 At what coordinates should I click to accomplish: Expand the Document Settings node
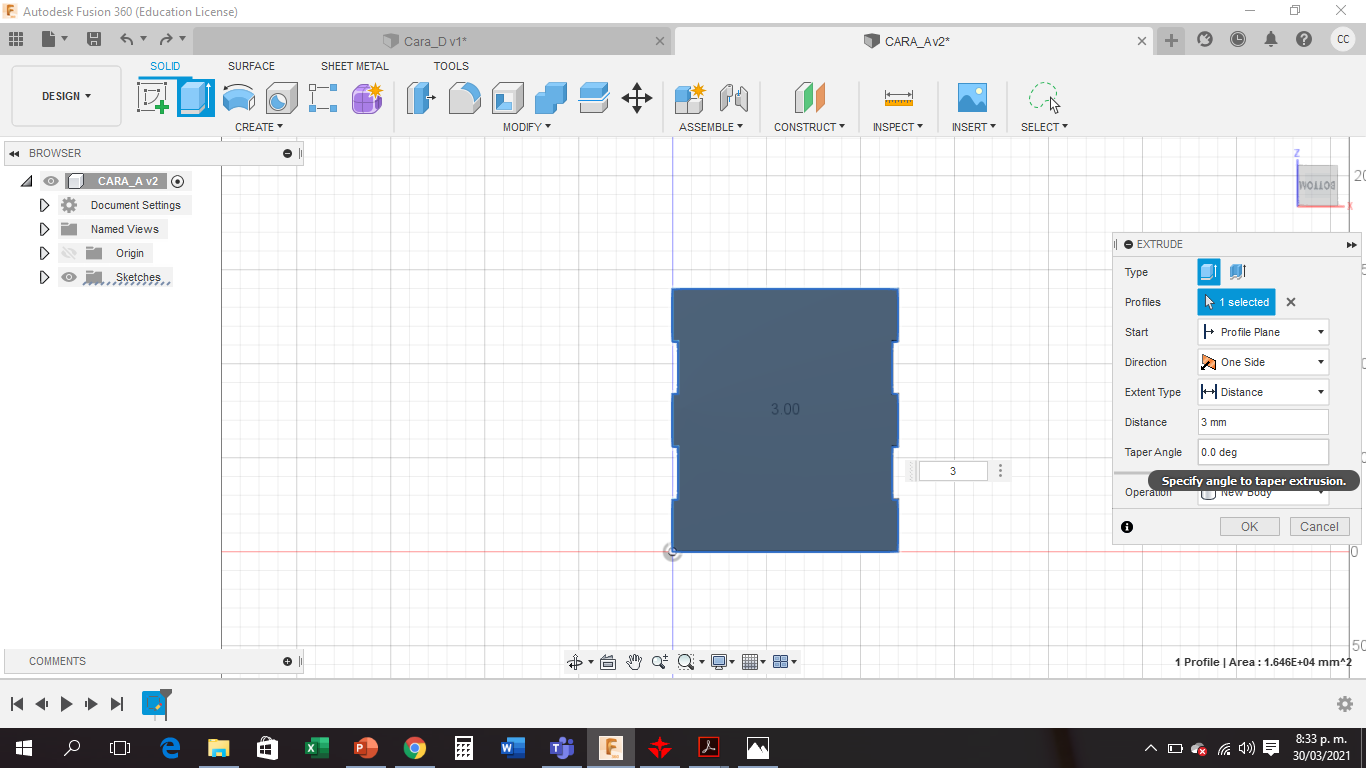point(44,205)
